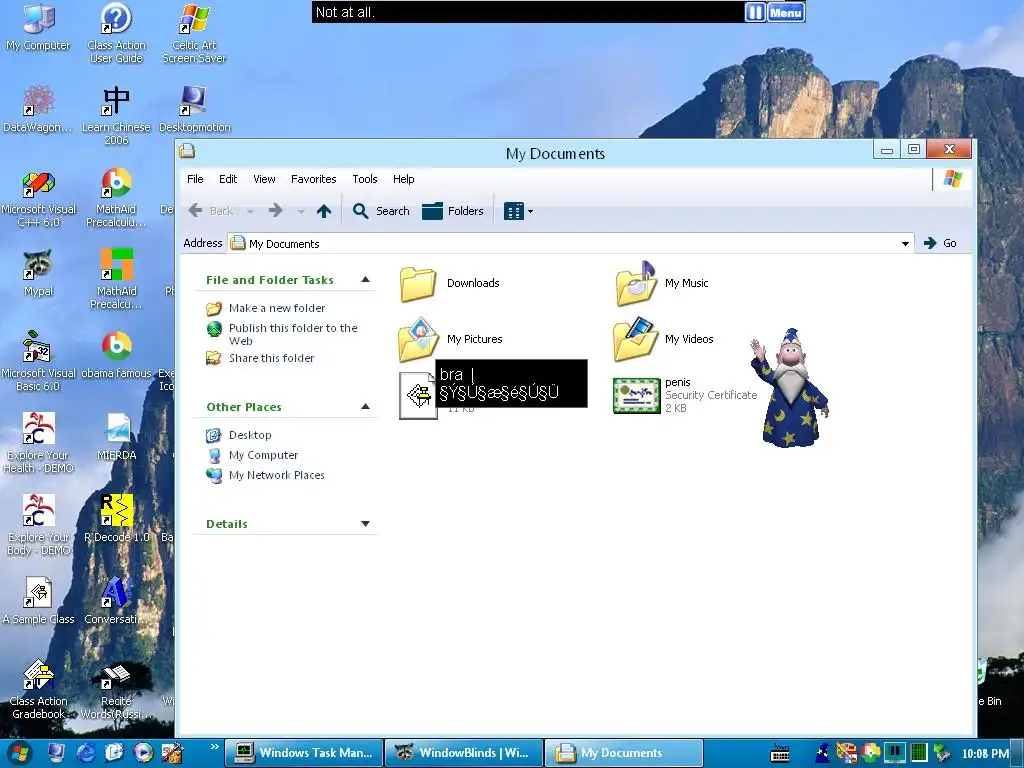Switch to WindowBlinds taskbar button
This screenshot has height=768, width=1024.
click(464, 753)
